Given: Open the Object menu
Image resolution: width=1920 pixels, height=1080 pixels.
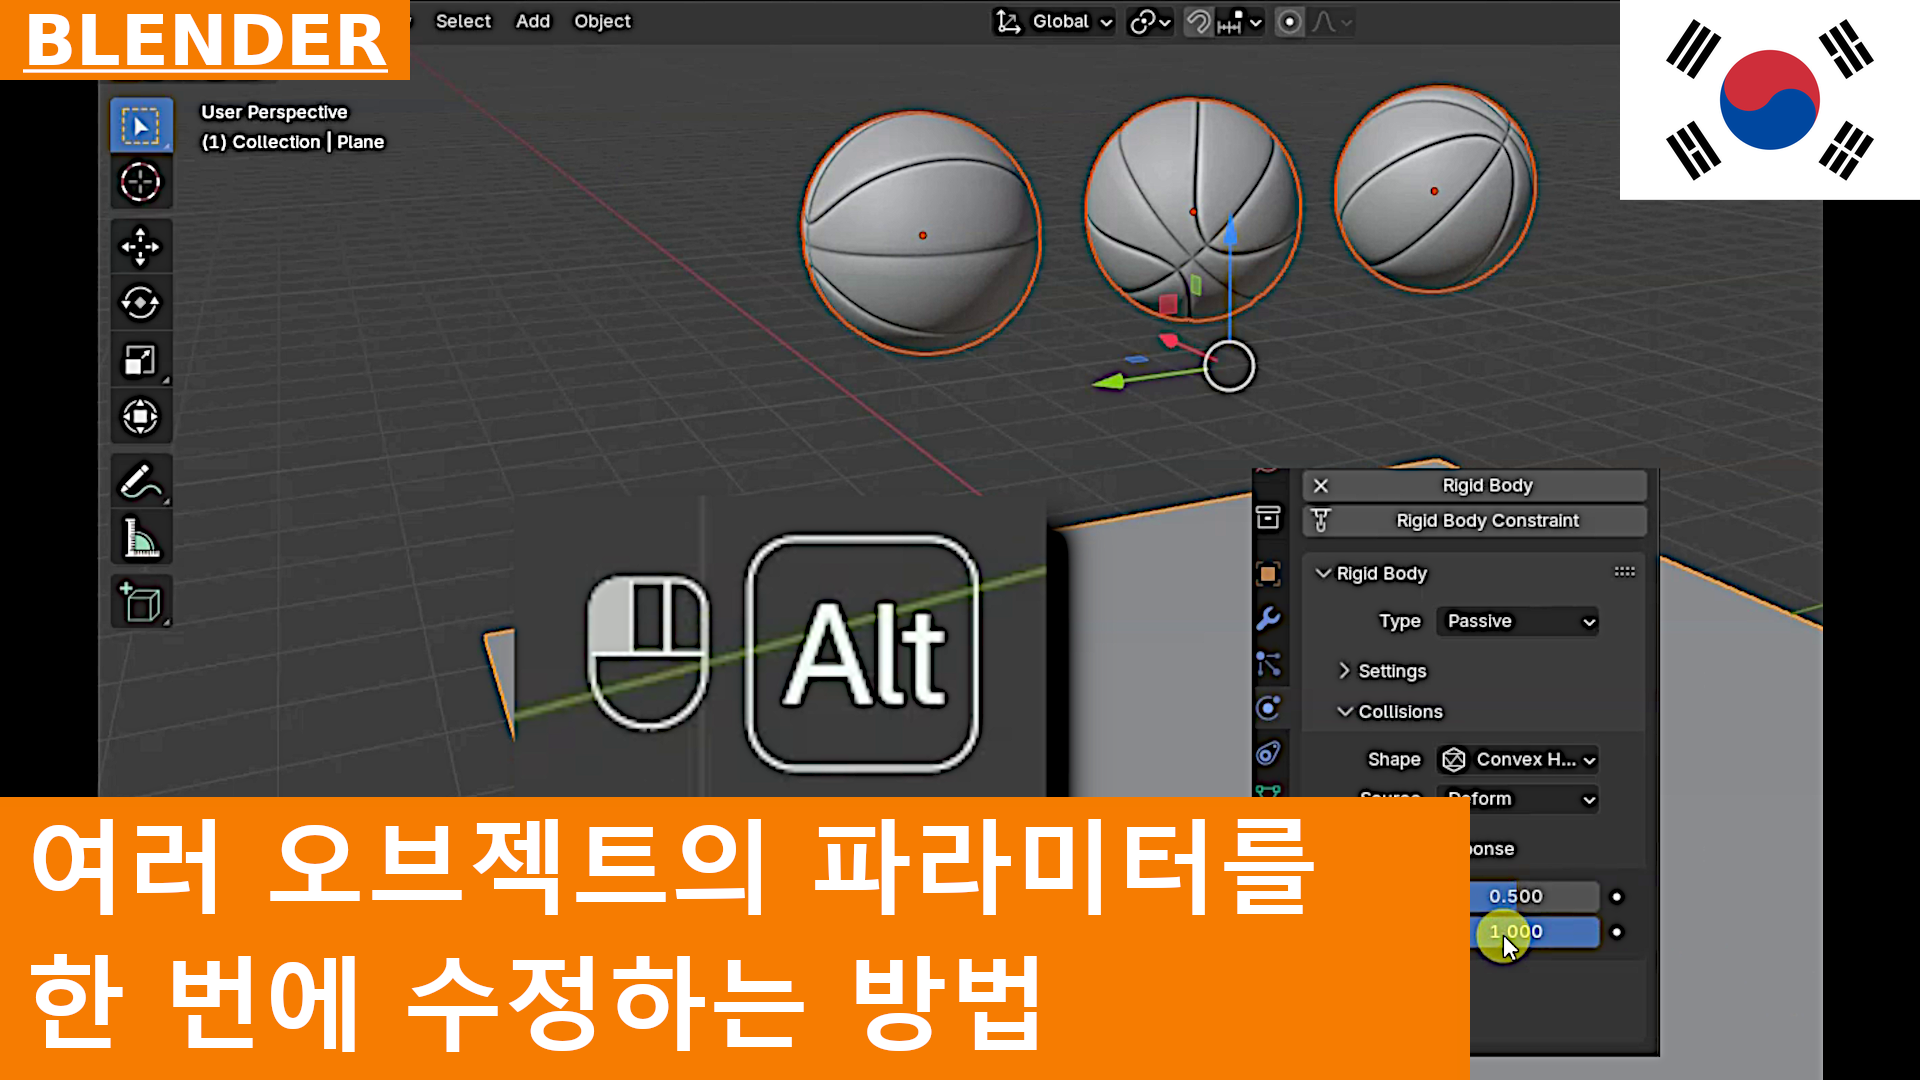Looking at the screenshot, I should [602, 21].
